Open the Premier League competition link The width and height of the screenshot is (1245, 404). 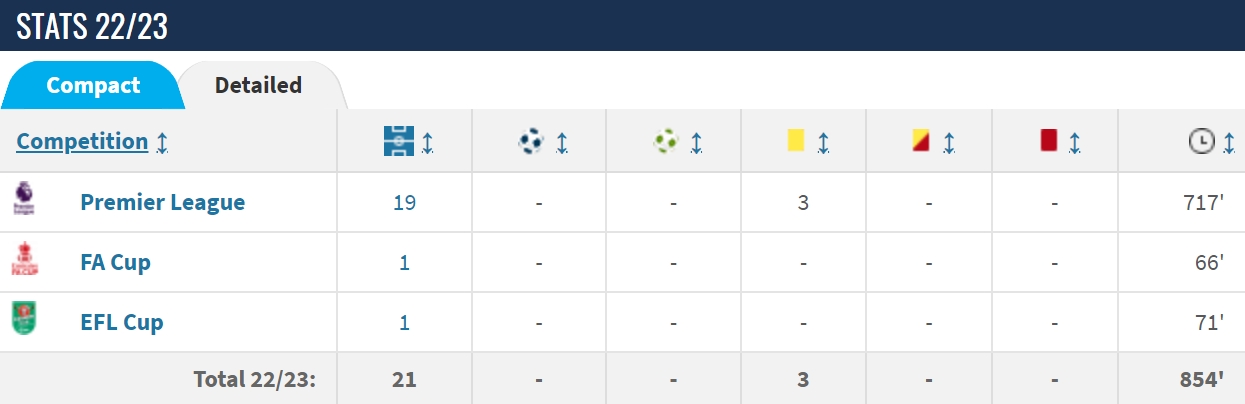click(x=163, y=202)
